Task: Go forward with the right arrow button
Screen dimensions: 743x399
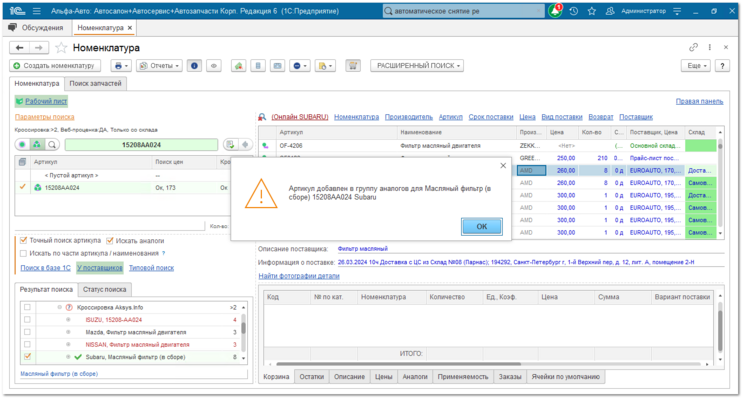Action: [38, 47]
